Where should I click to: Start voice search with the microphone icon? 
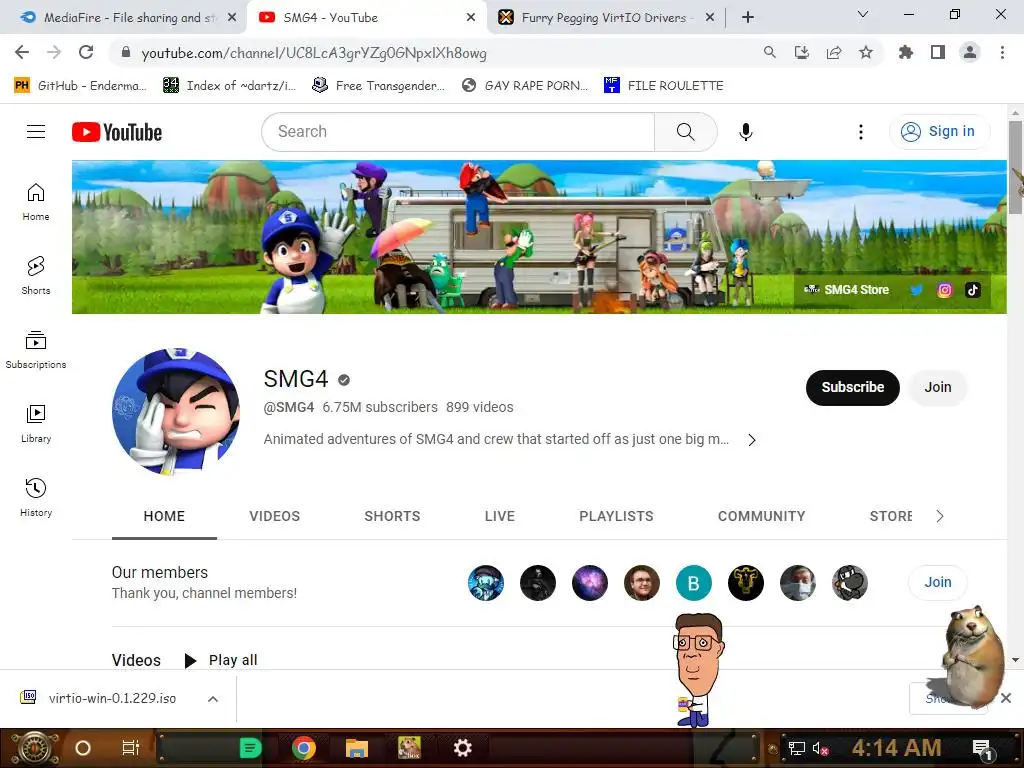(x=746, y=132)
